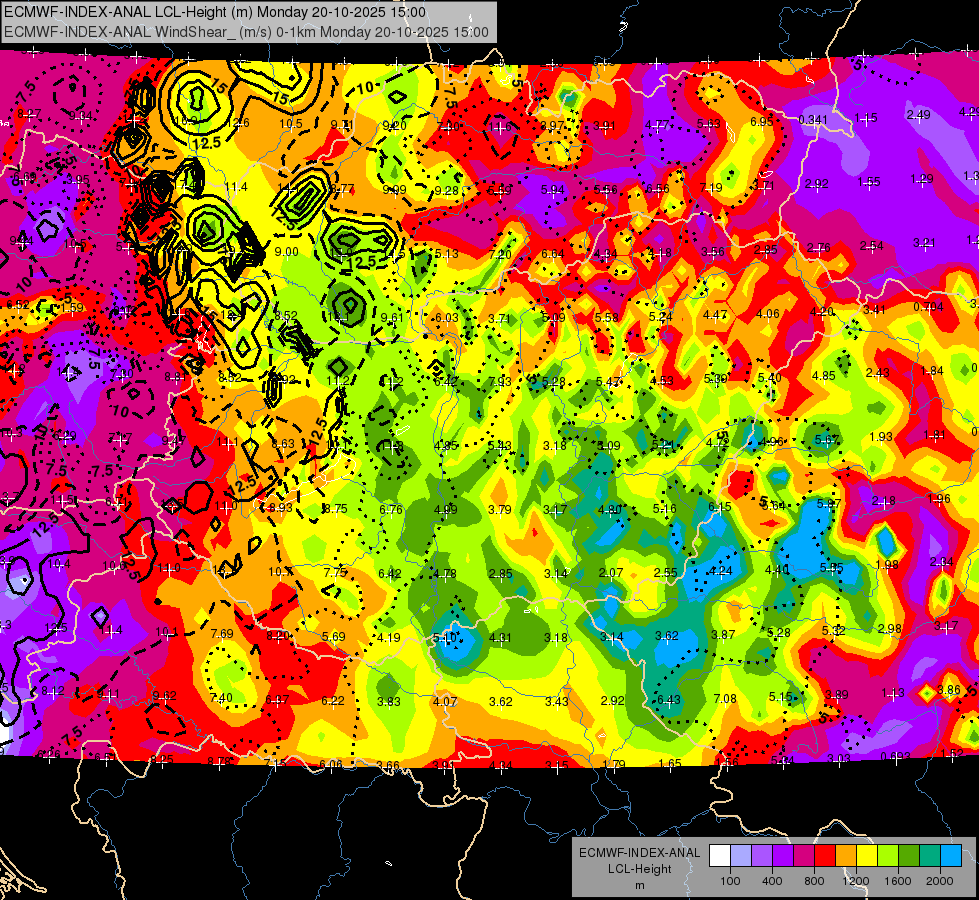979x900 pixels.
Task: Click the grid value 3.21
Action: [x=924, y=242]
